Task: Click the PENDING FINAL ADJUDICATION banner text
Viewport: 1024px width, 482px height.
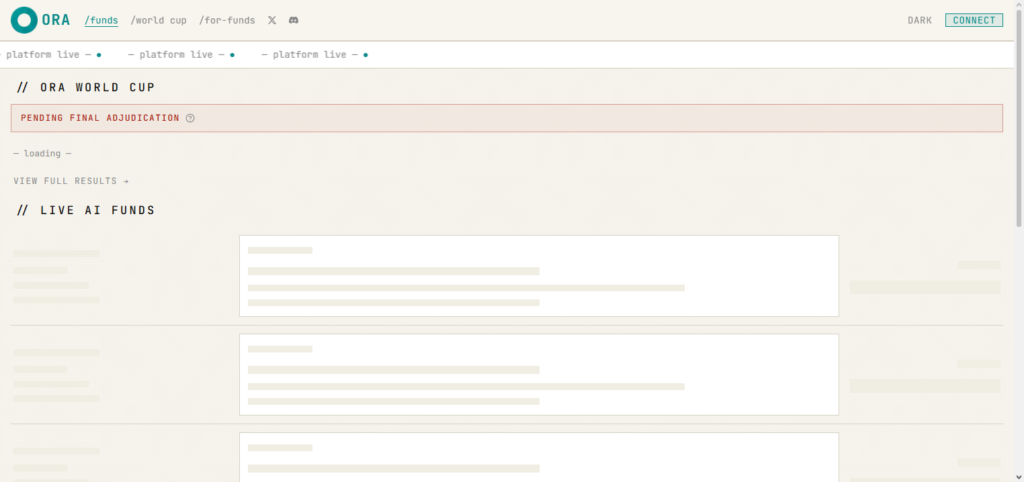Action: (x=100, y=118)
